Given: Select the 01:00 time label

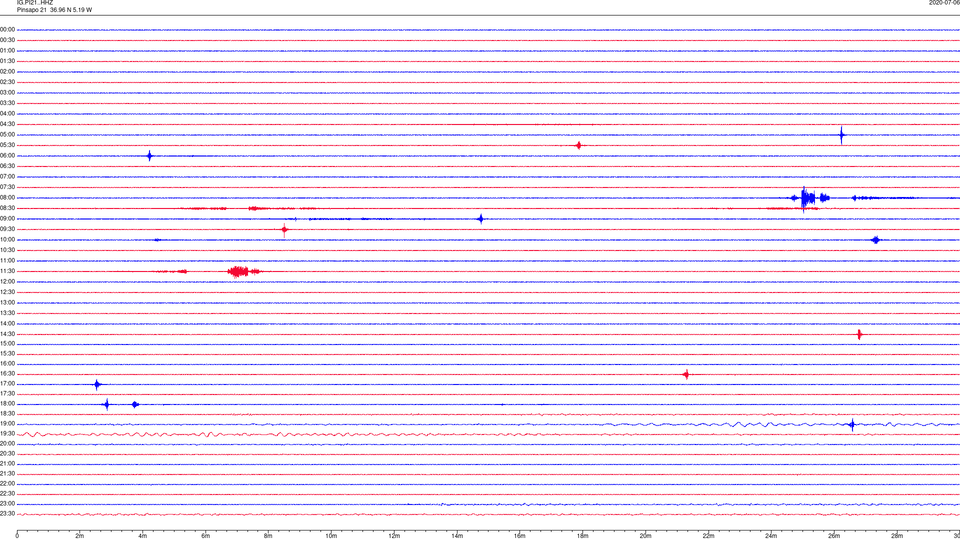Looking at the screenshot, I should [7, 51].
